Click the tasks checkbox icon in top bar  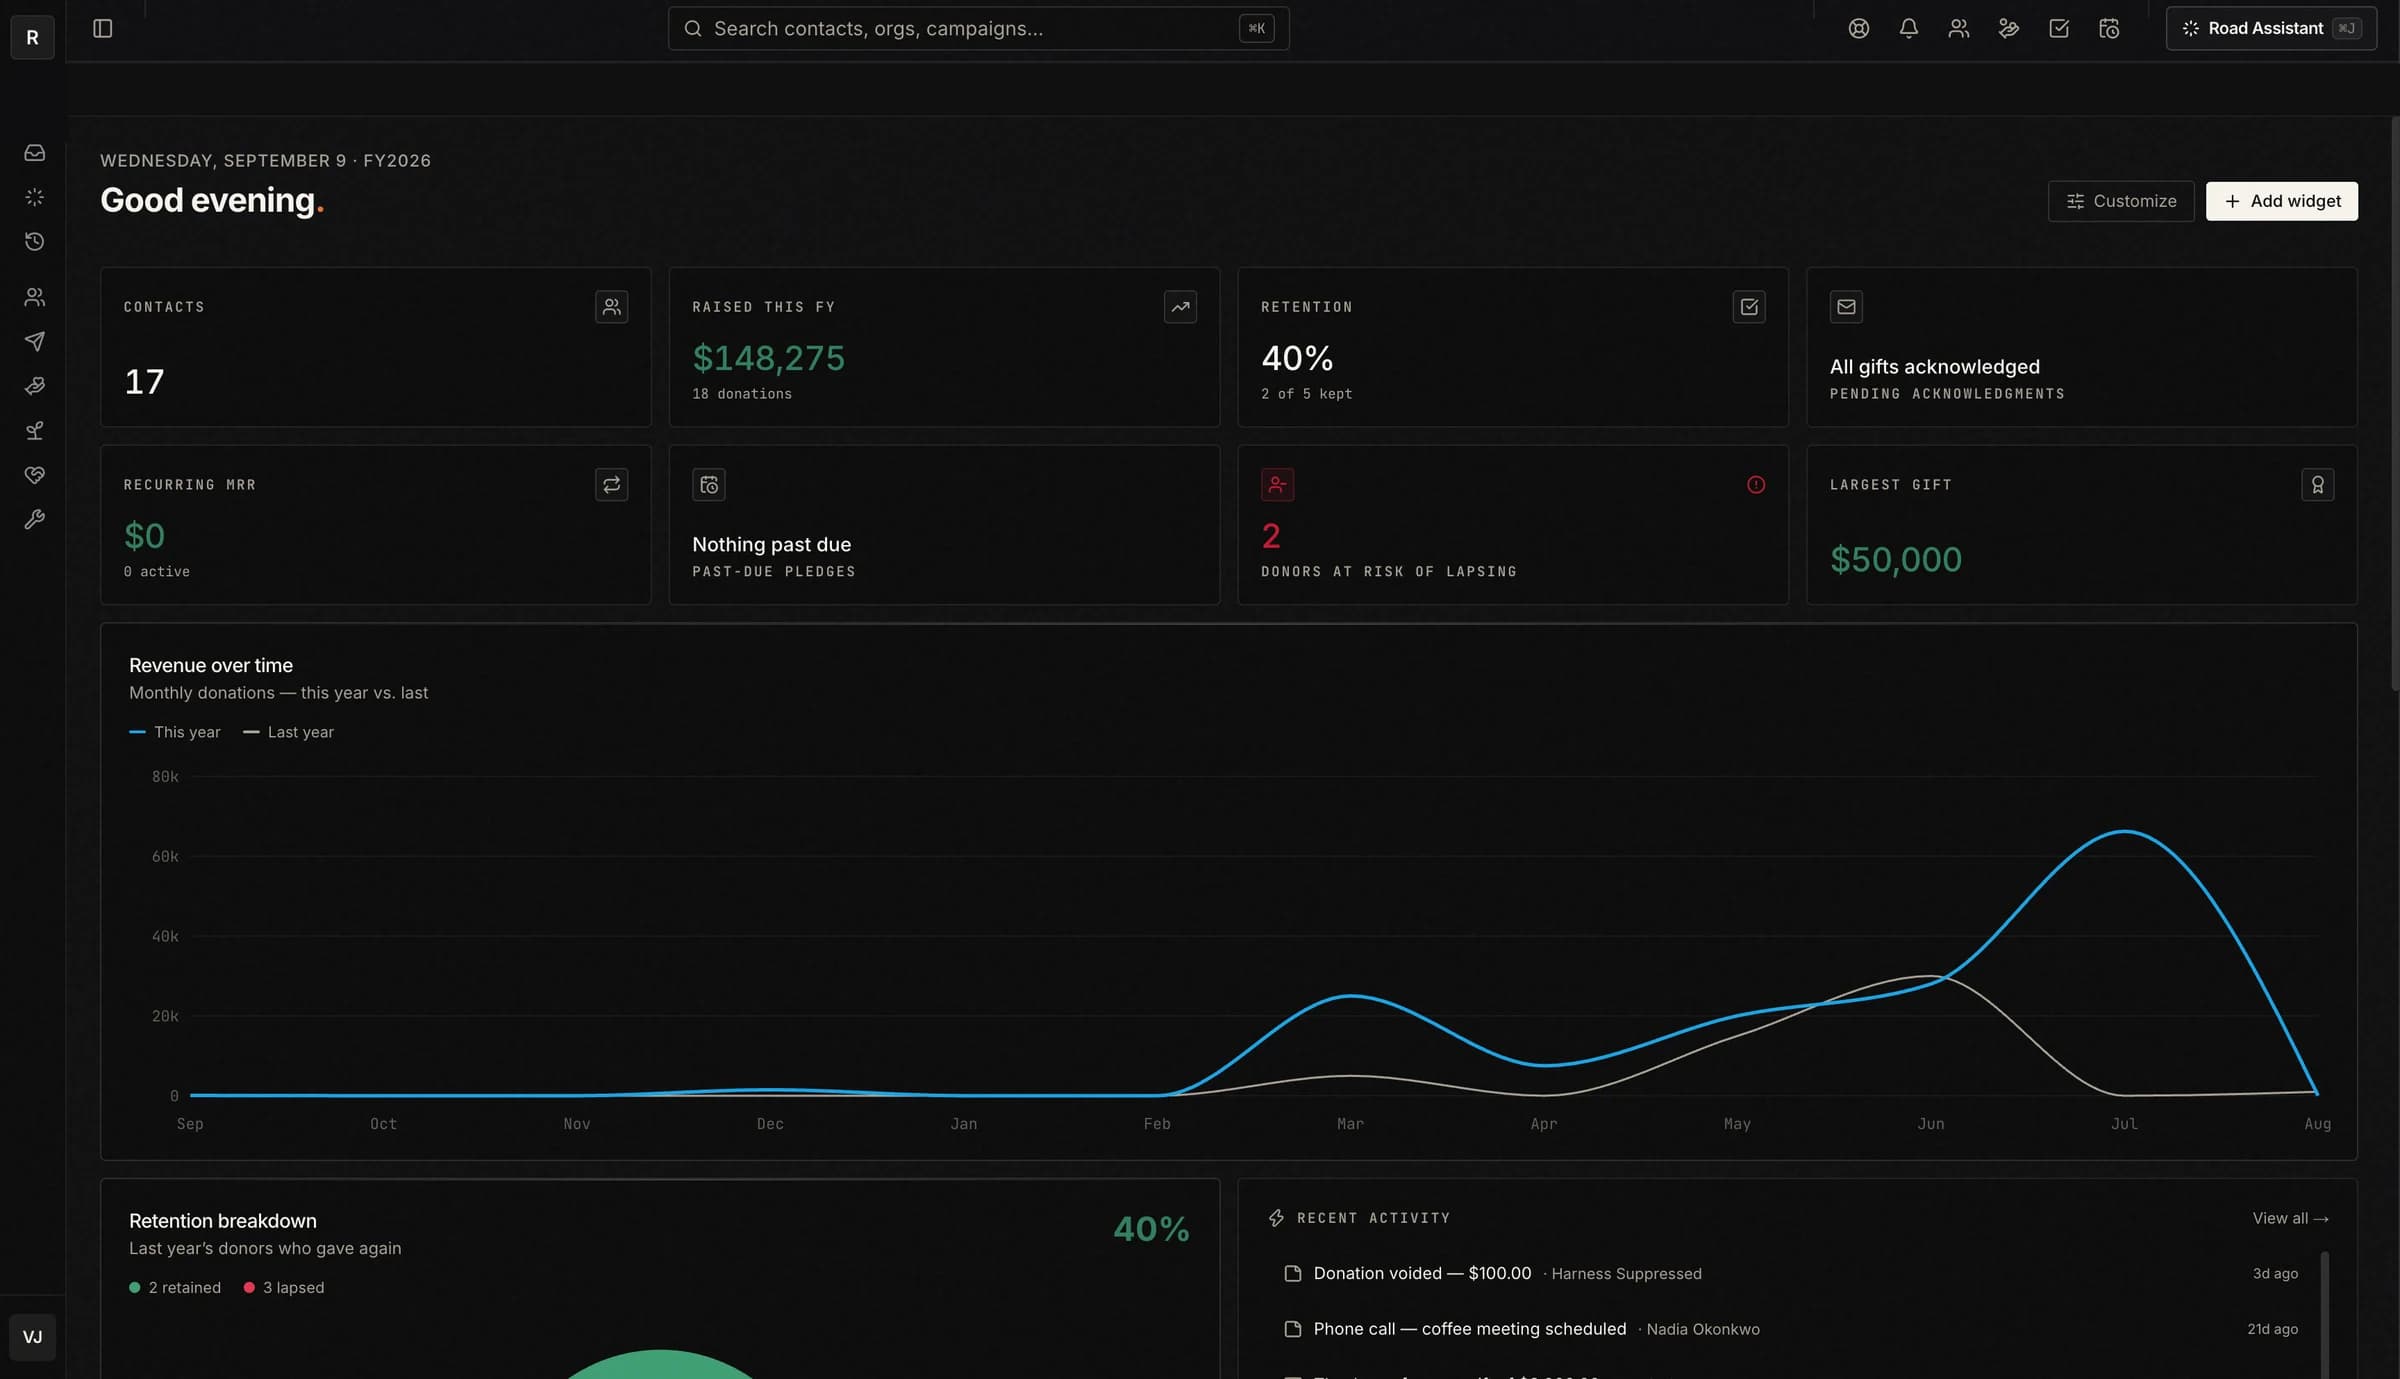click(x=2058, y=28)
